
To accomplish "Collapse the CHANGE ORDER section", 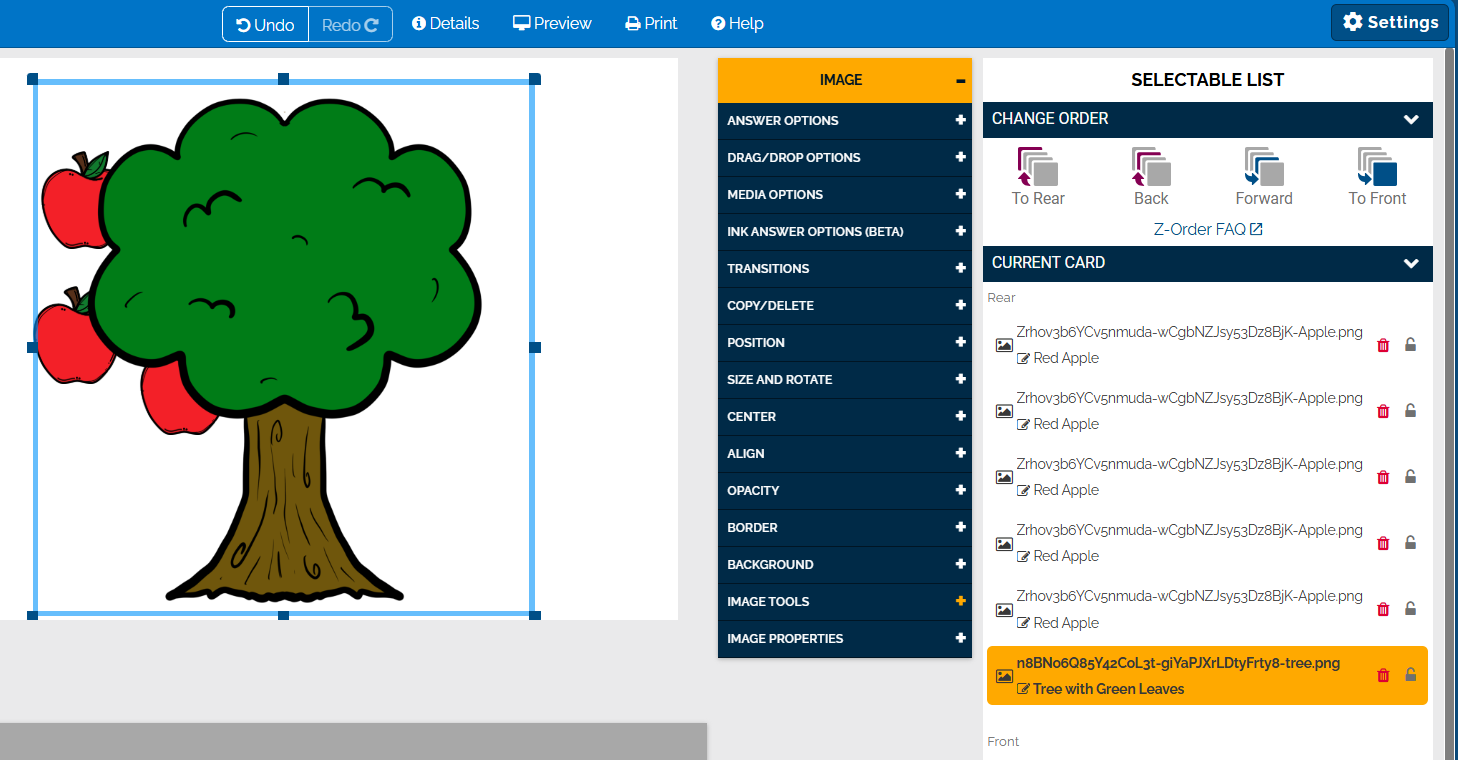I will click(1411, 119).
